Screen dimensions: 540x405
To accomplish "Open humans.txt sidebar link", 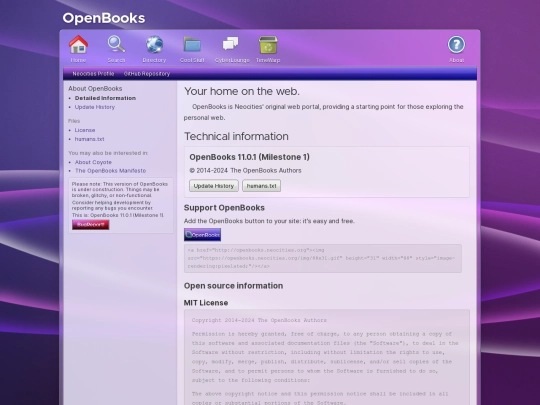I will [x=89, y=139].
